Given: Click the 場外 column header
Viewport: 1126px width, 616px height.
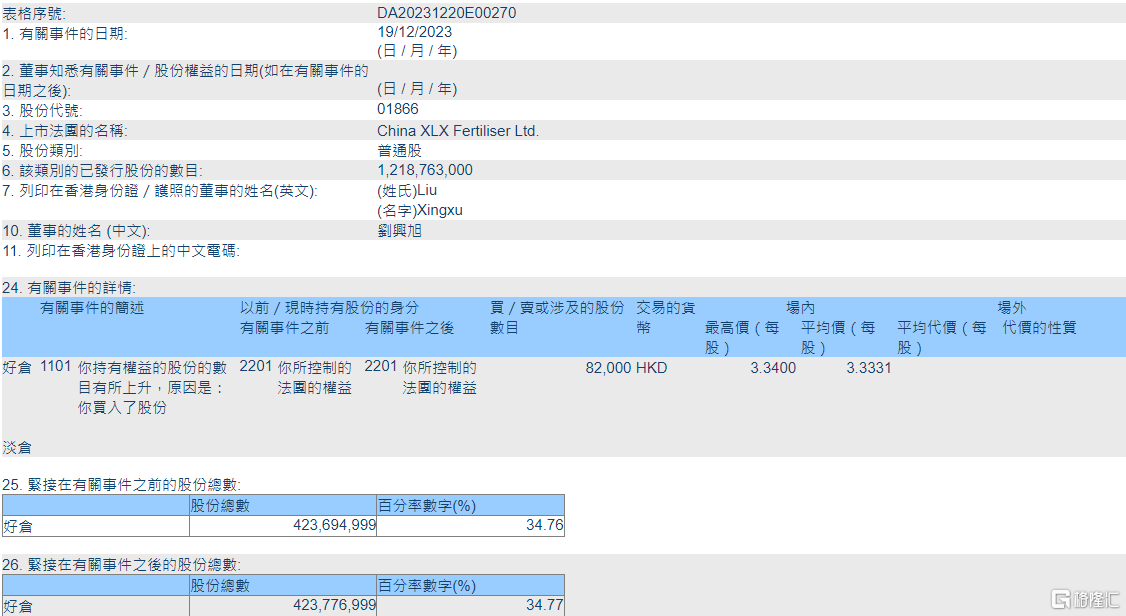Looking at the screenshot, I should coord(1011,308).
